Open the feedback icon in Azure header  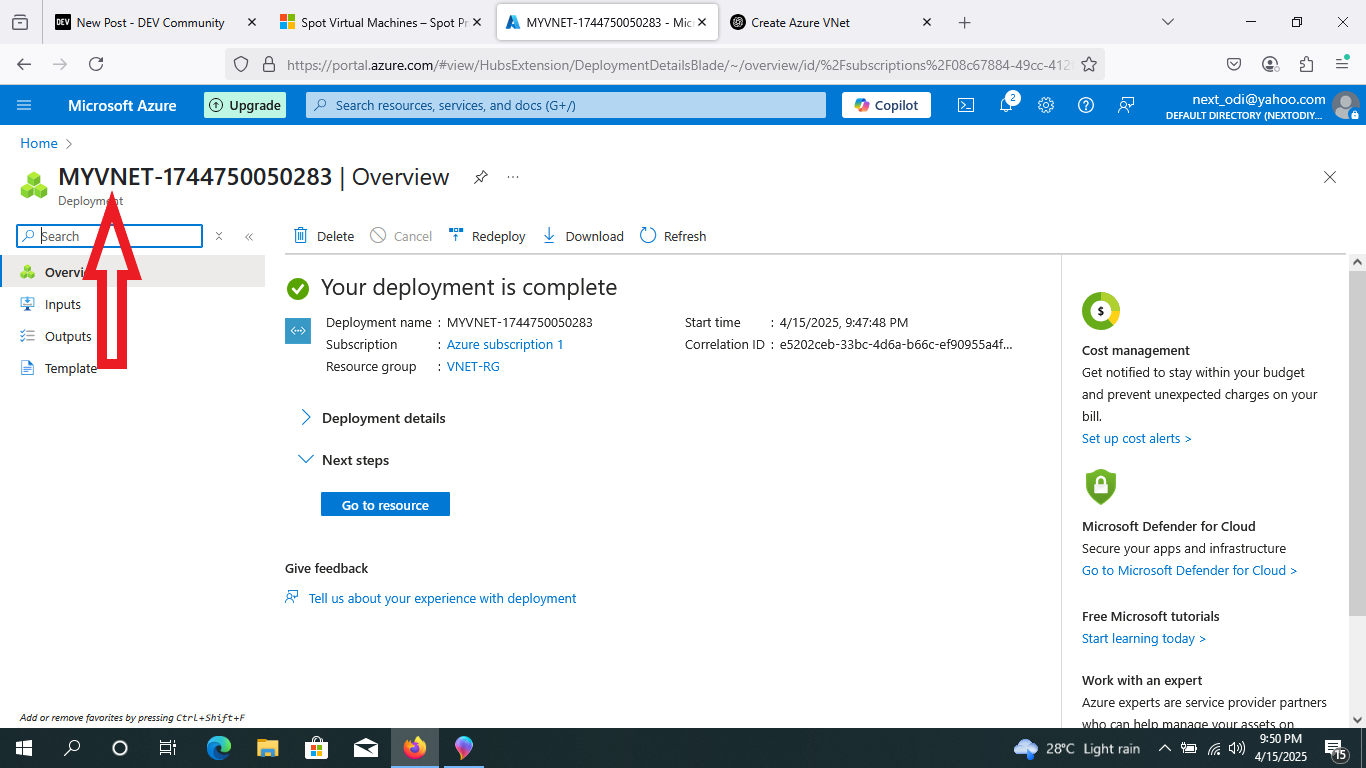tap(1126, 105)
